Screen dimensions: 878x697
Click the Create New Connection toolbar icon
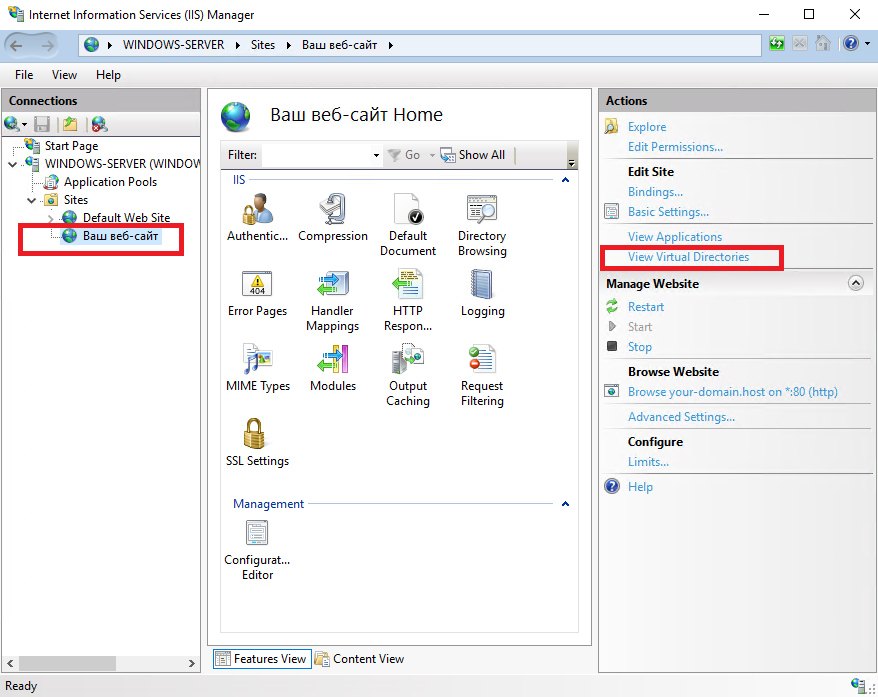pos(12,124)
